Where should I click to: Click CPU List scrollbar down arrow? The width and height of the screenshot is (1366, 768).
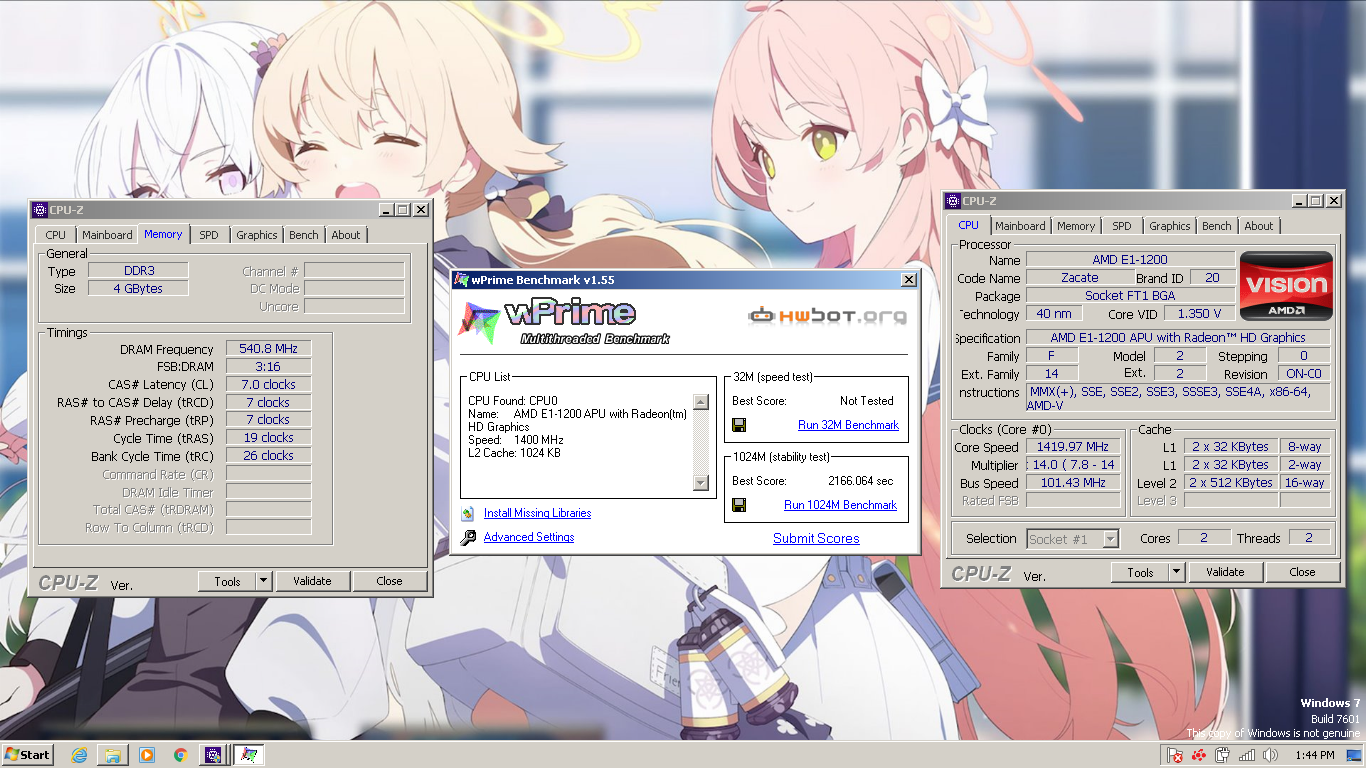701,483
